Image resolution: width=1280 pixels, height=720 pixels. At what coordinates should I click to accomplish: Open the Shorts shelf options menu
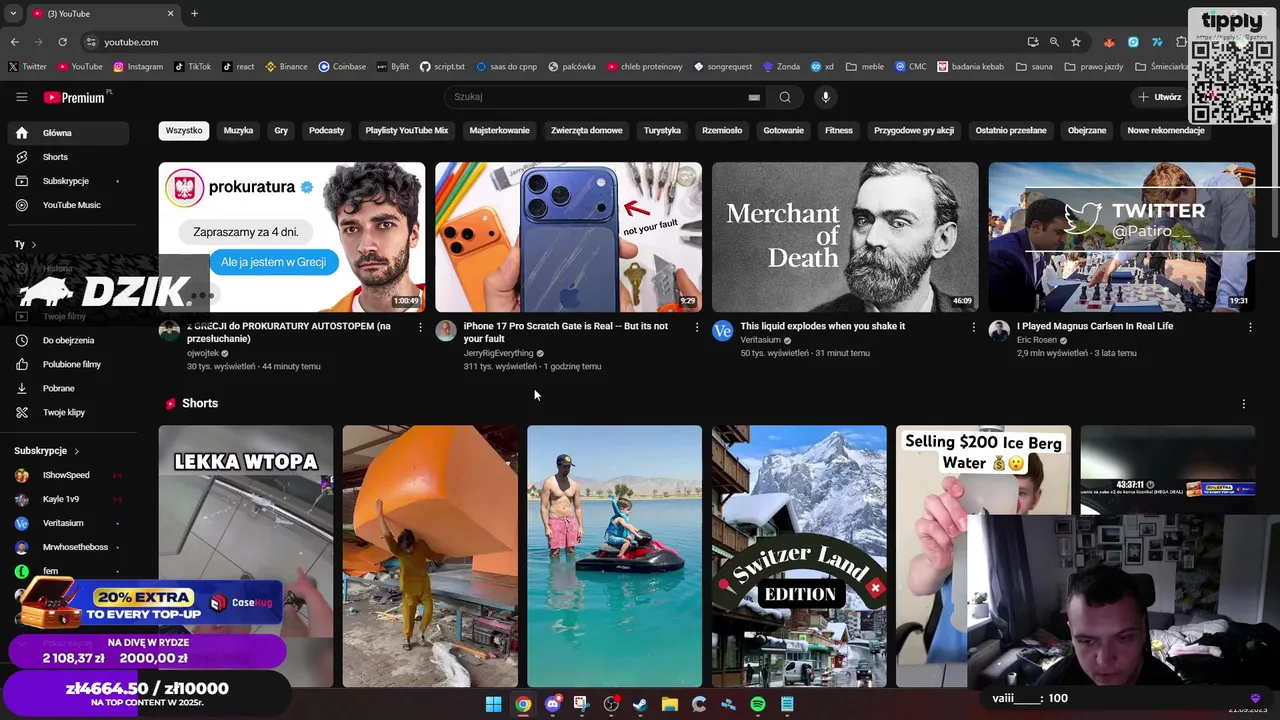coord(1244,404)
